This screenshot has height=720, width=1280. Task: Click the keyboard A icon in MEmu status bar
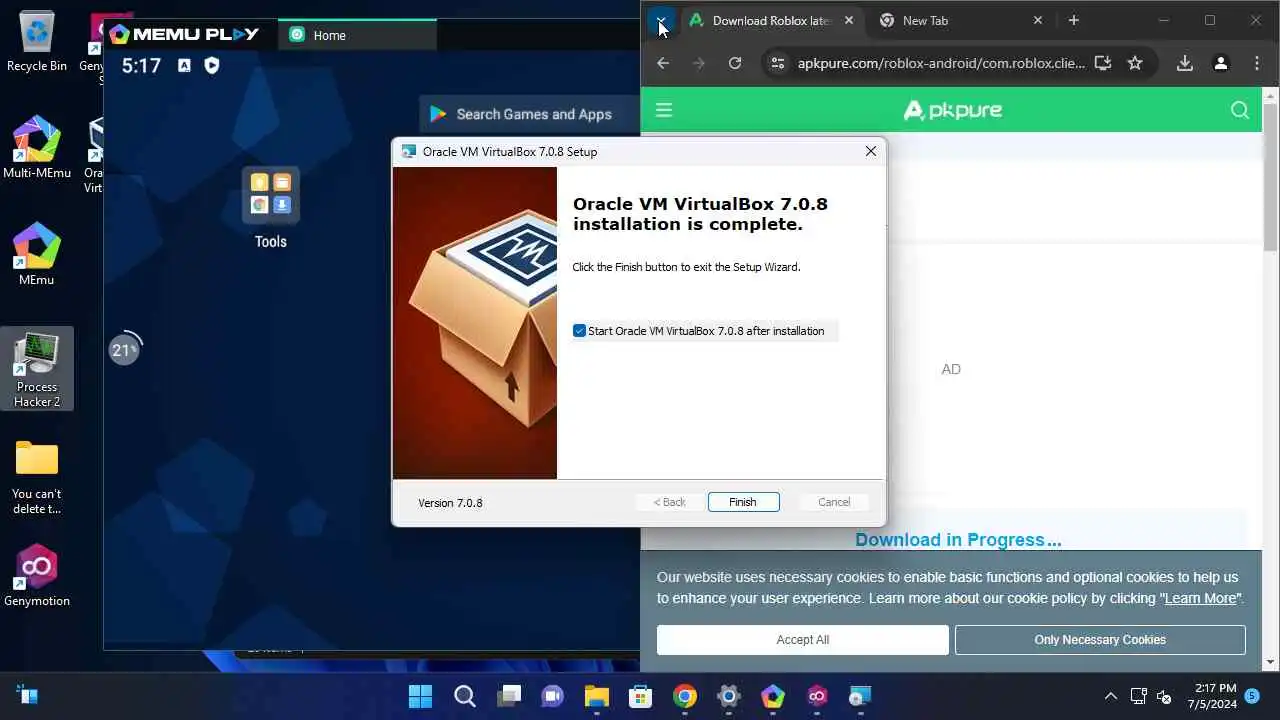184,65
